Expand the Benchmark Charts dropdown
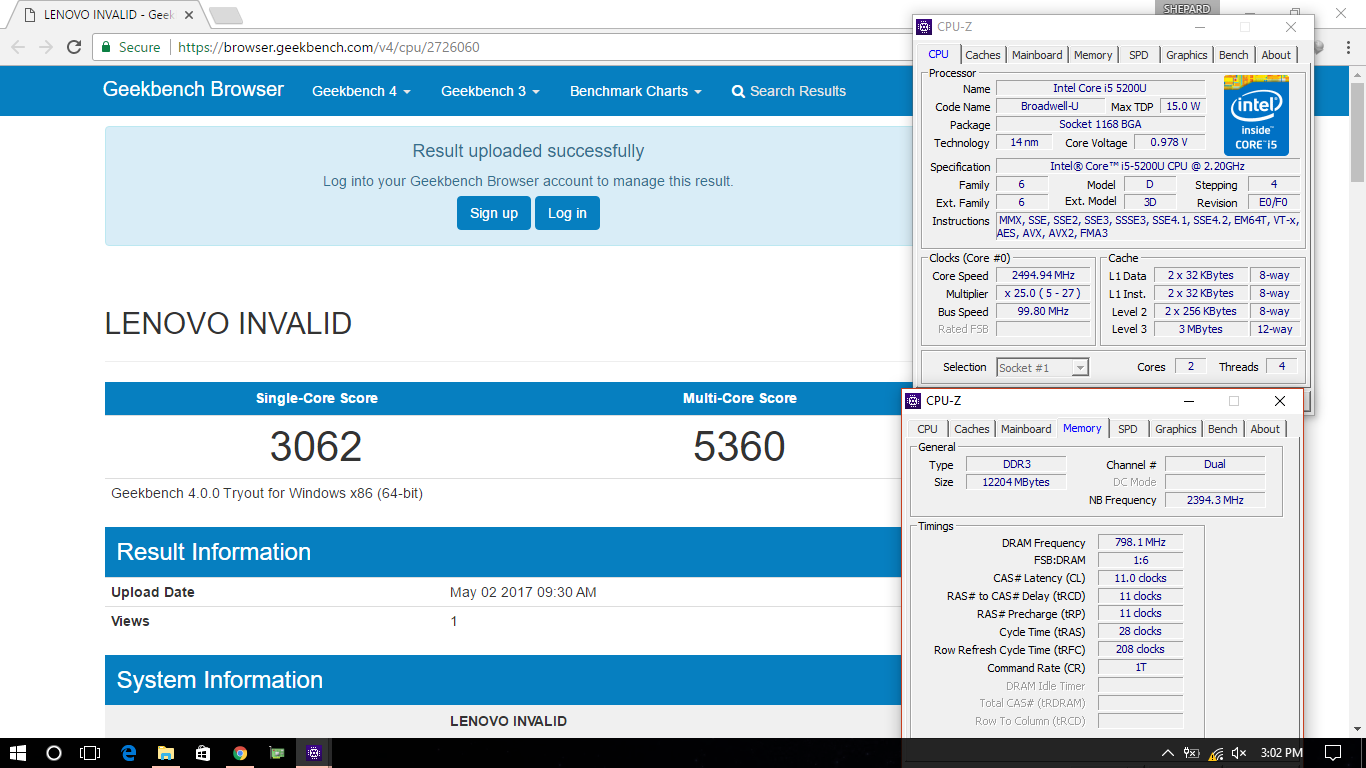The image size is (1366, 768). click(635, 91)
